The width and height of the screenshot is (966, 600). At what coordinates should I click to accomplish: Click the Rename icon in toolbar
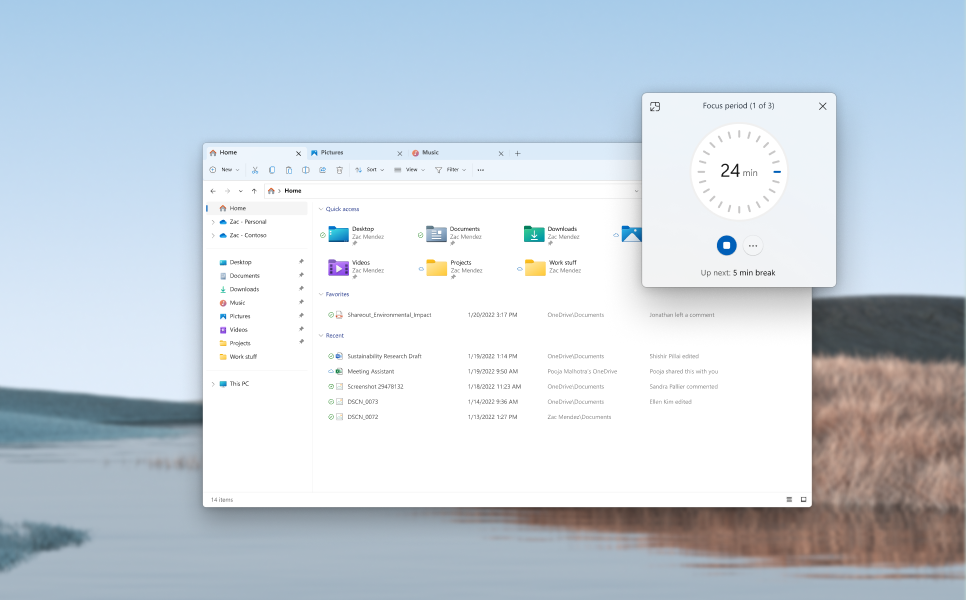click(x=306, y=170)
